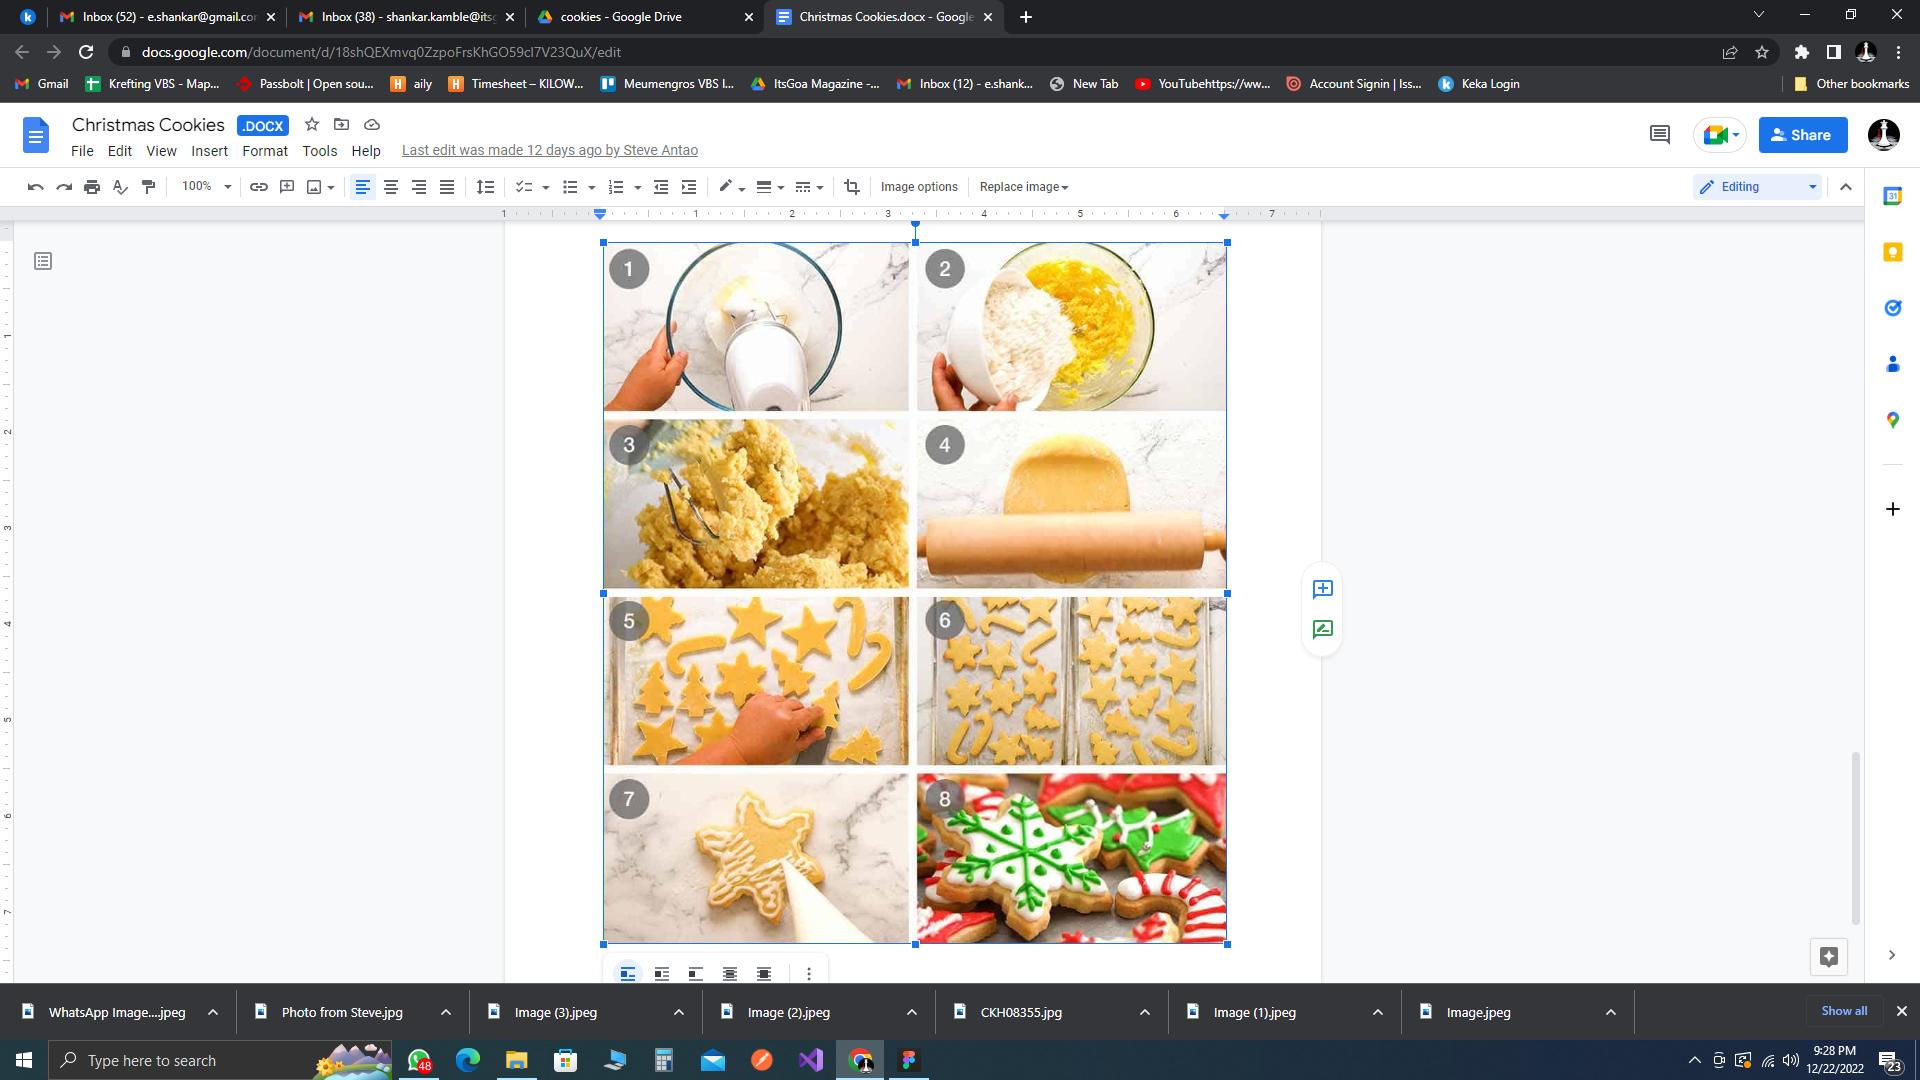Click the blue Share button
Viewport: 1920px width, 1080px height.
(x=1802, y=135)
